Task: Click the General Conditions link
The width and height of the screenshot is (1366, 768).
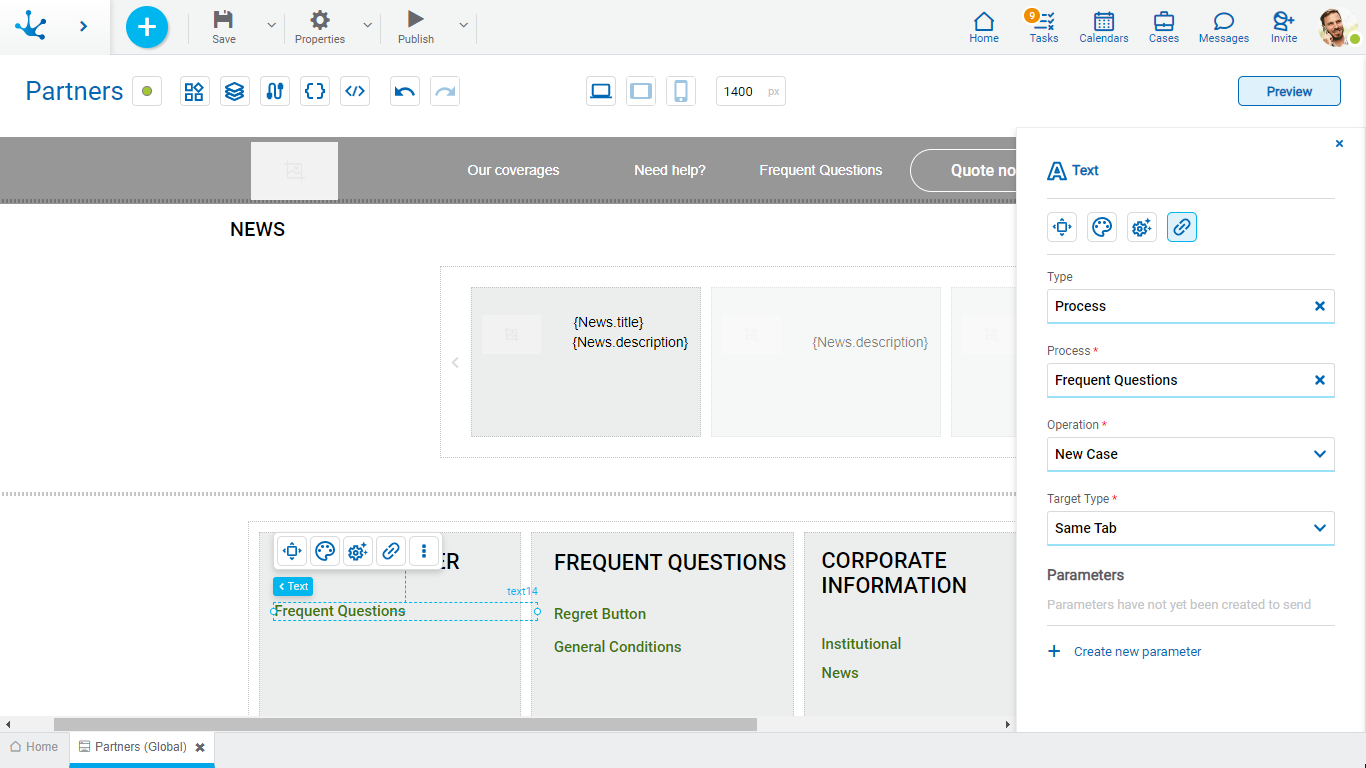Action: (618, 647)
